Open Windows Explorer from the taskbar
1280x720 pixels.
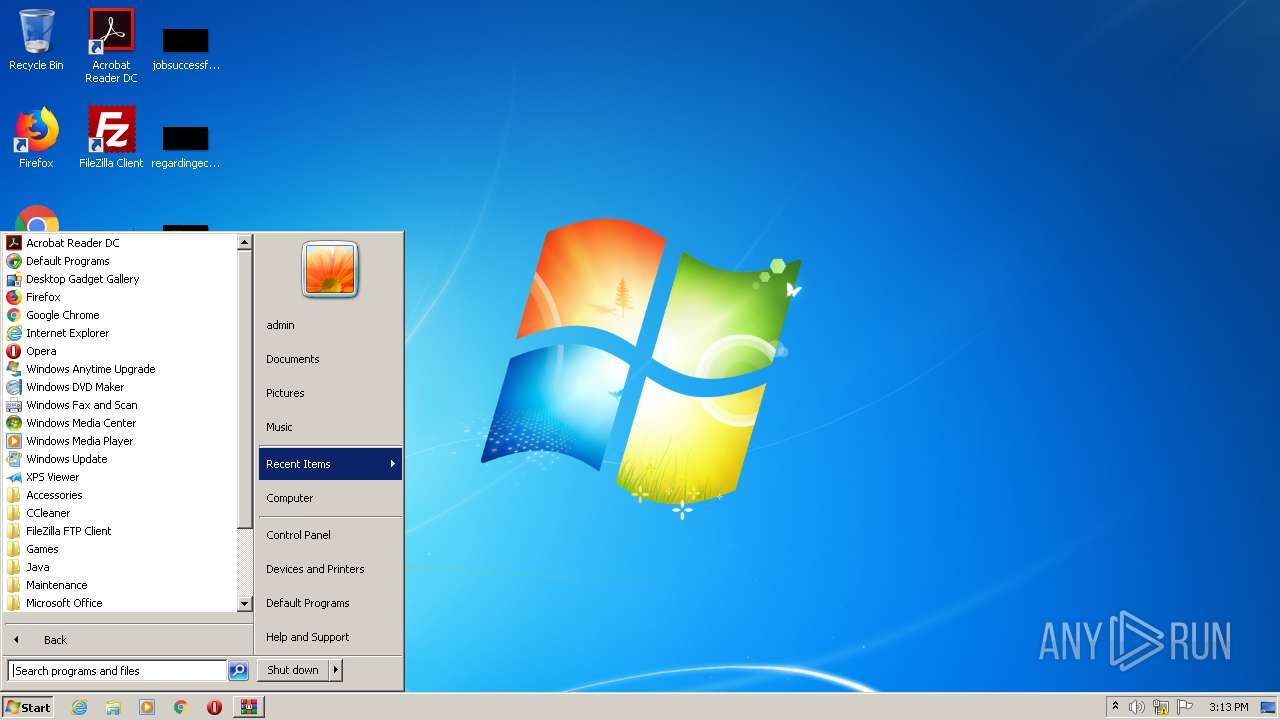pyautogui.click(x=113, y=707)
